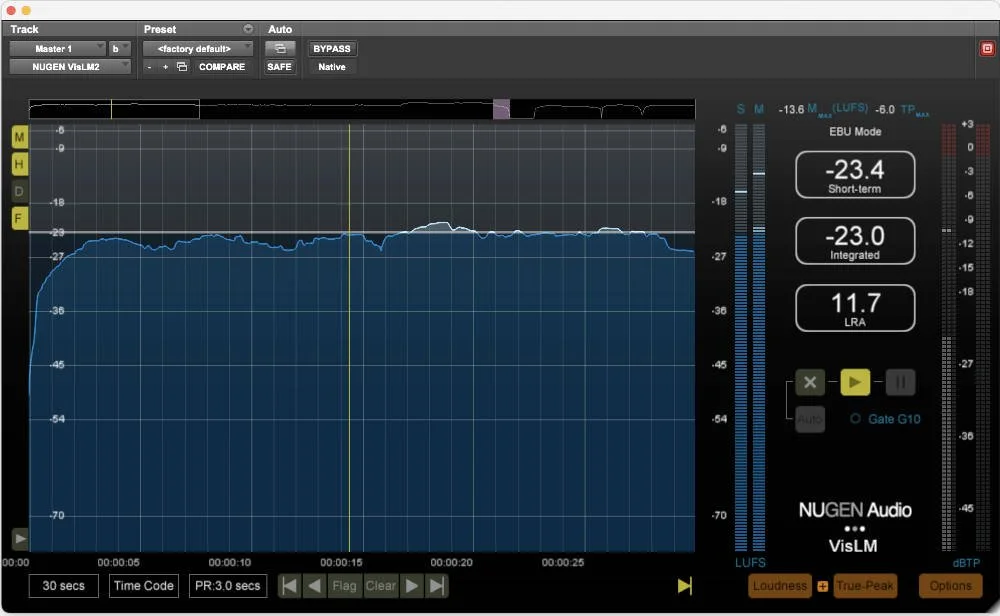Click the overview history strip

click(x=362, y=109)
